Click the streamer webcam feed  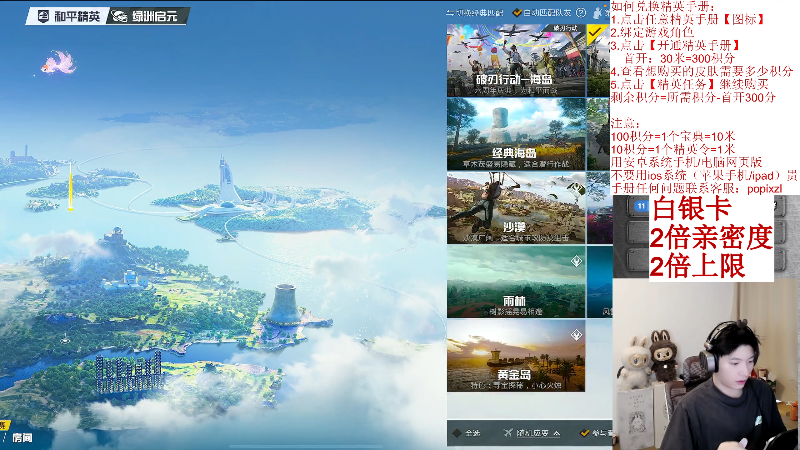tap(706, 364)
